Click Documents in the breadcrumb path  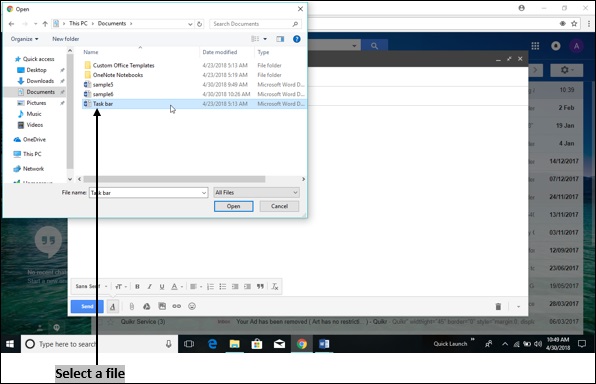pos(112,24)
